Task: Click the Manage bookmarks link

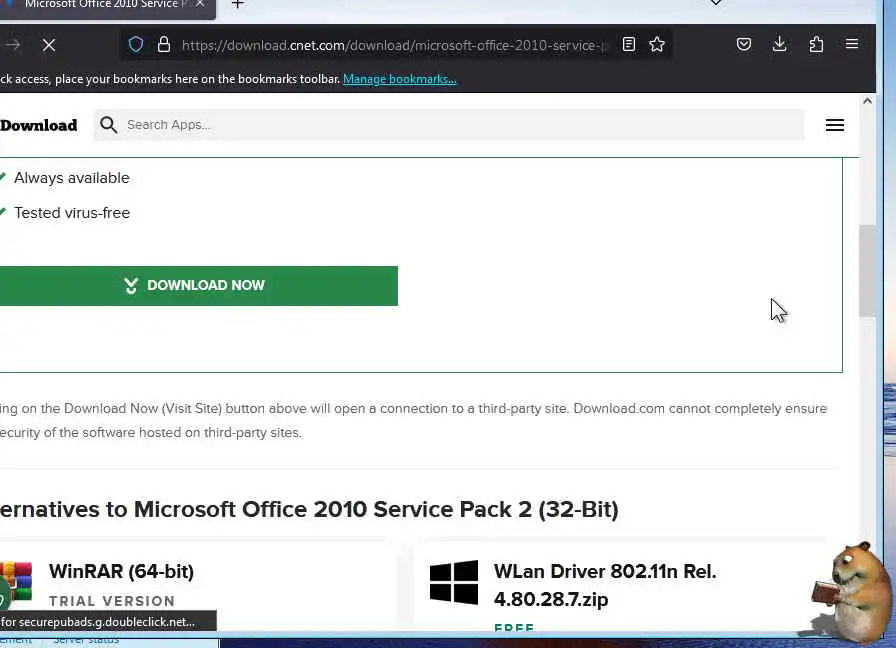Action: click(399, 79)
